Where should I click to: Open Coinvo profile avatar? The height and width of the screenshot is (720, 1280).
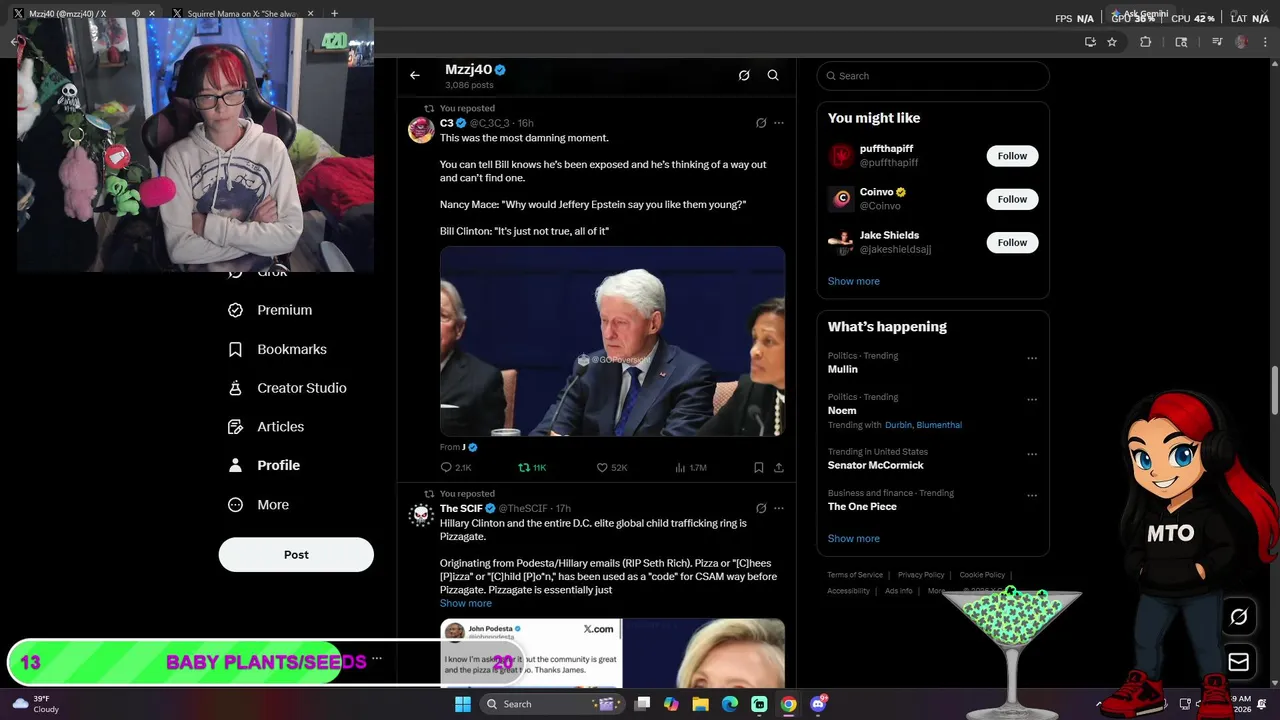click(x=841, y=199)
